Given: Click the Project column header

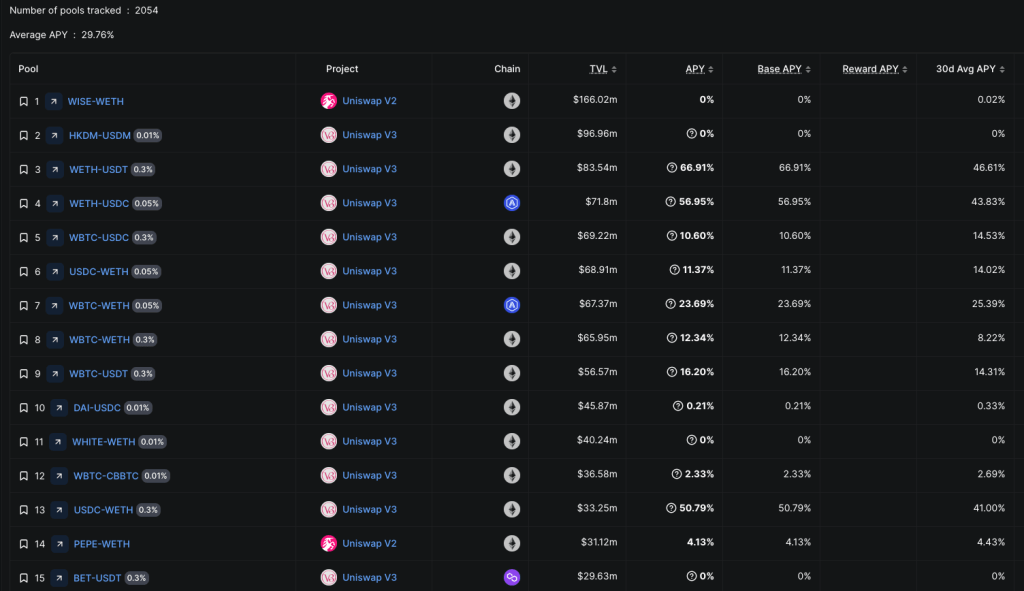Looking at the screenshot, I should (342, 68).
